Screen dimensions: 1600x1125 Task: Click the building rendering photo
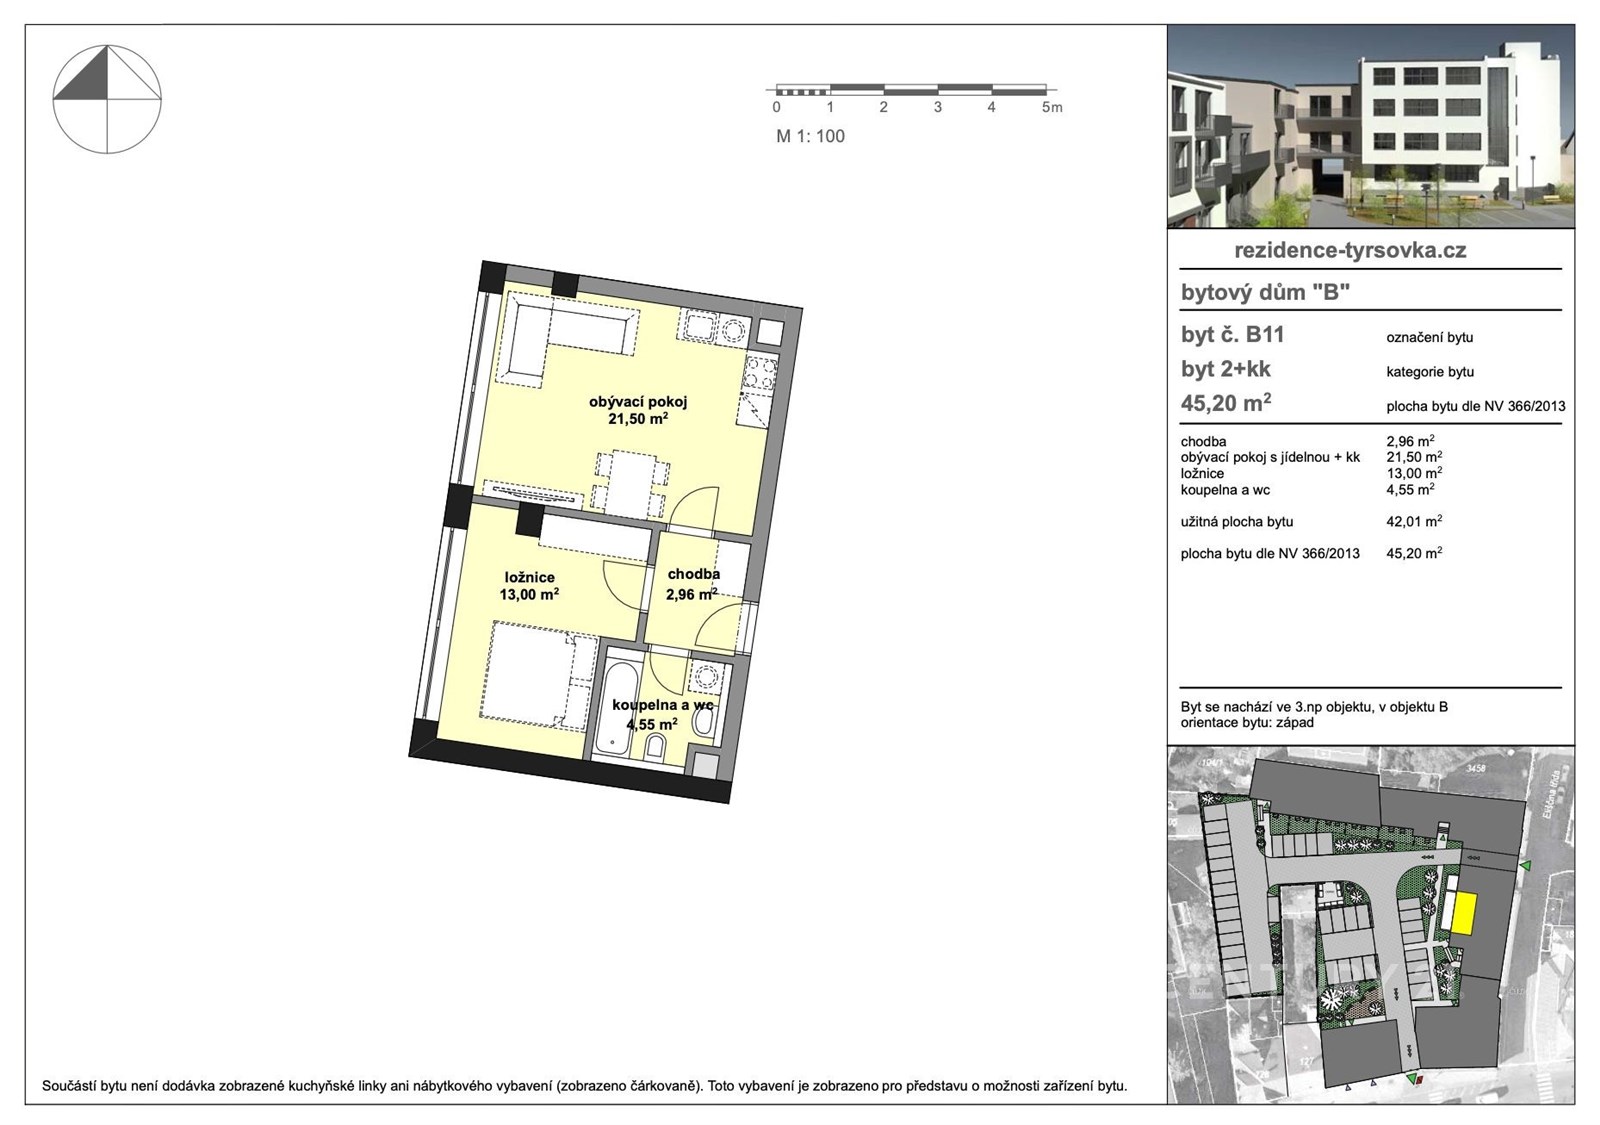click(x=1370, y=127)
